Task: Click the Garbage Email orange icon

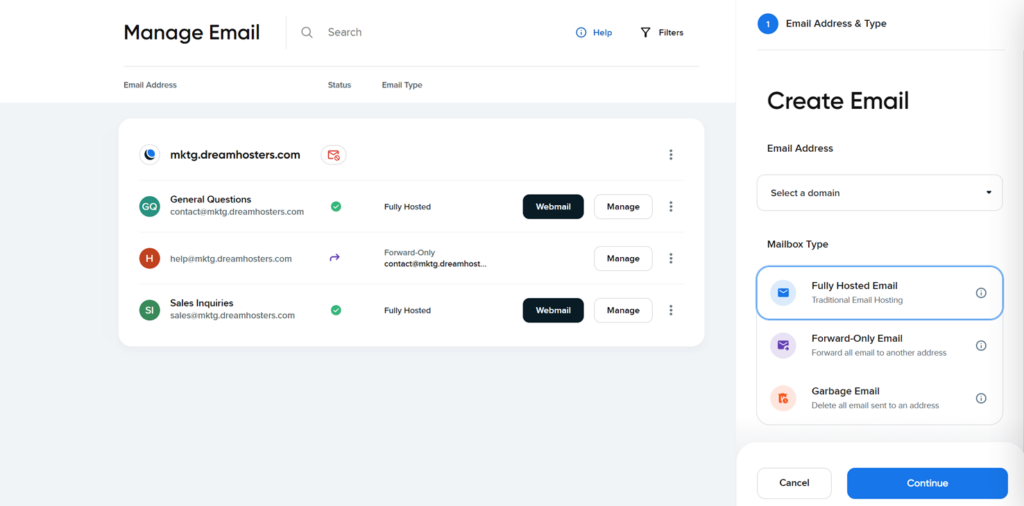Action: point(783,398)
